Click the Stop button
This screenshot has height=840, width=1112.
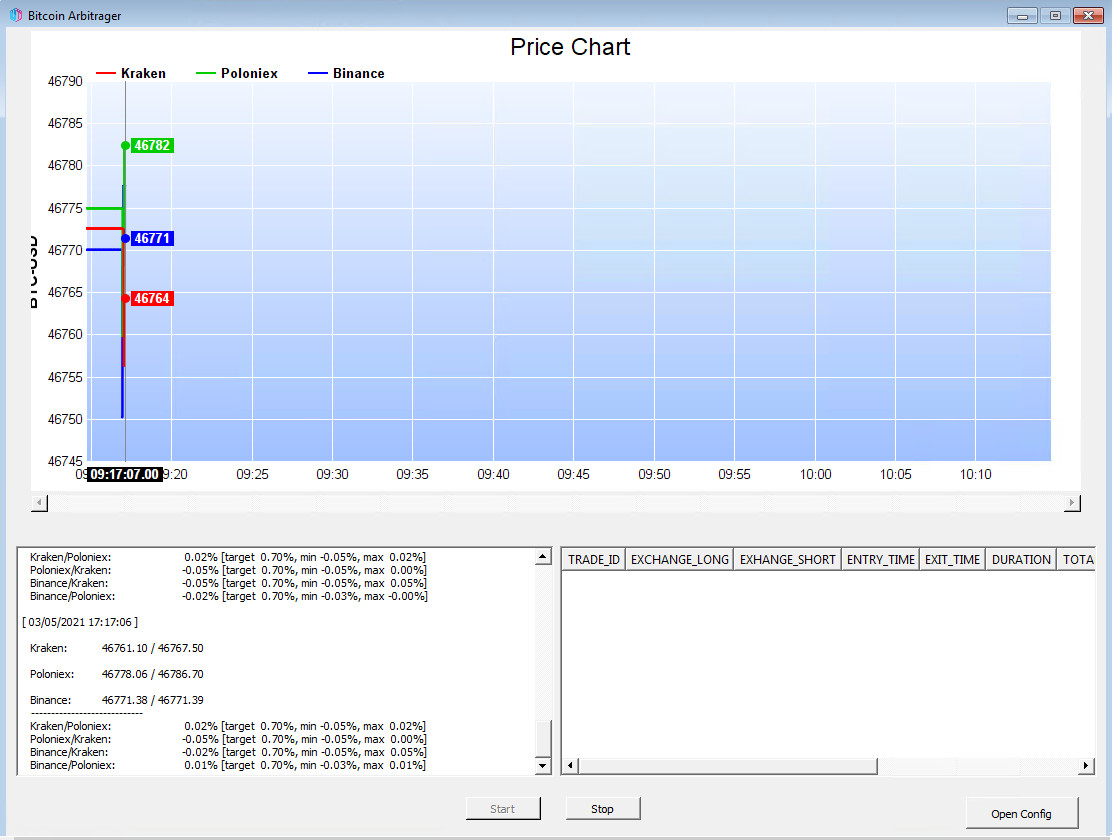point(602,809)
